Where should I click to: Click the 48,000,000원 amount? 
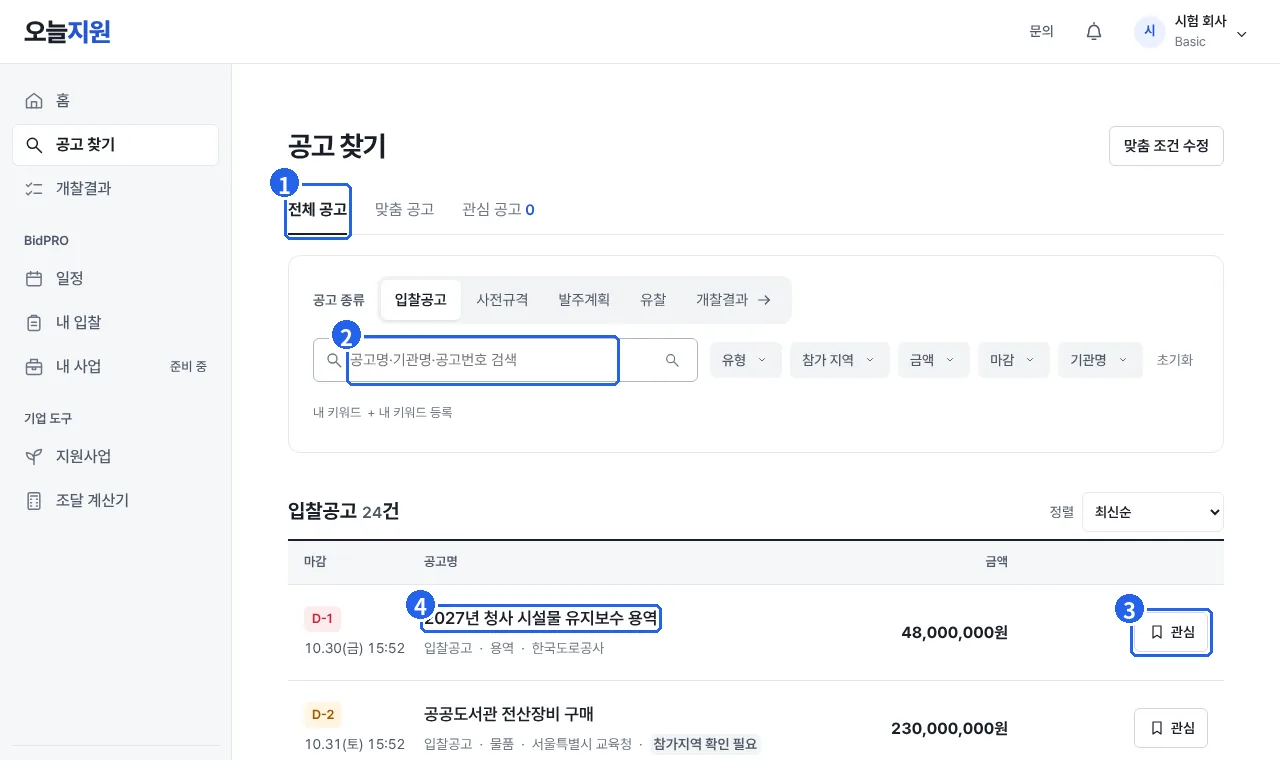coord(954,632)
